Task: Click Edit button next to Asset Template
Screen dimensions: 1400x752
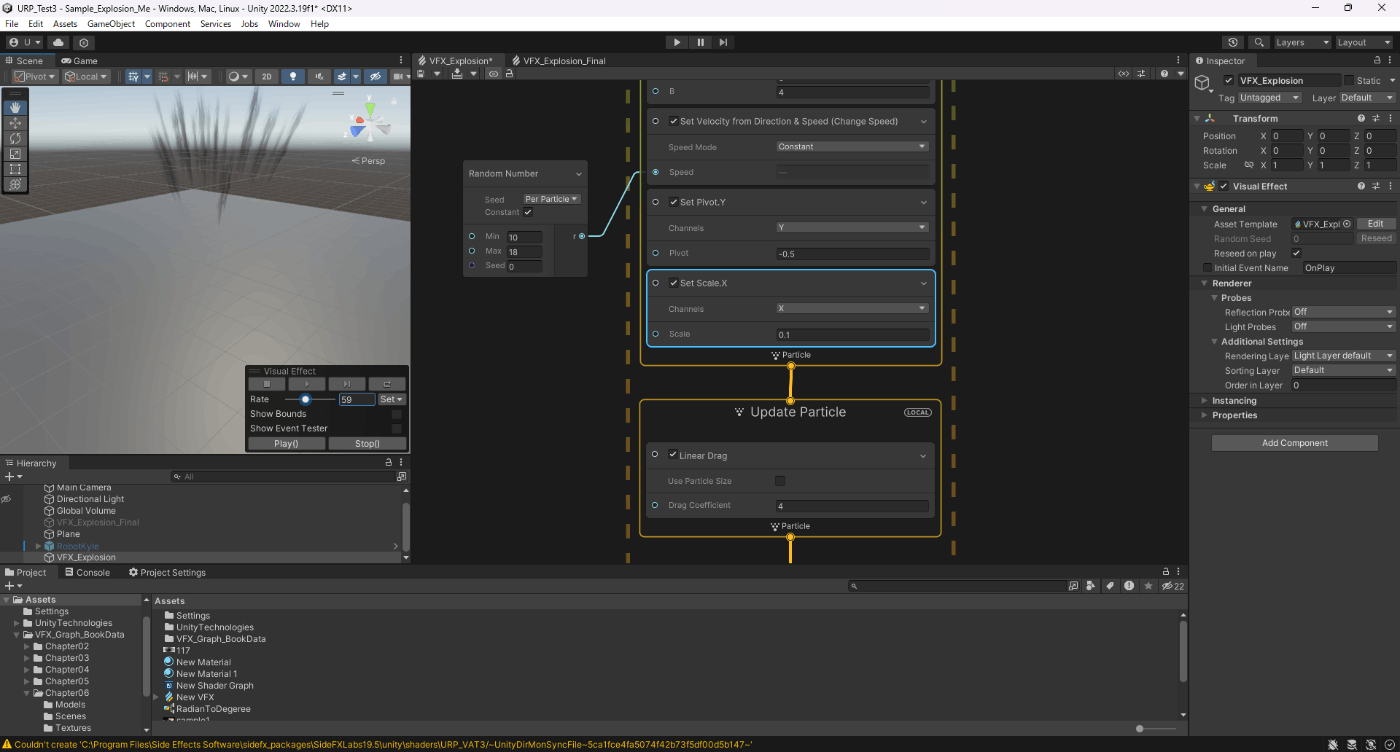Action: pyautogui.click(x=1376, y=224)
